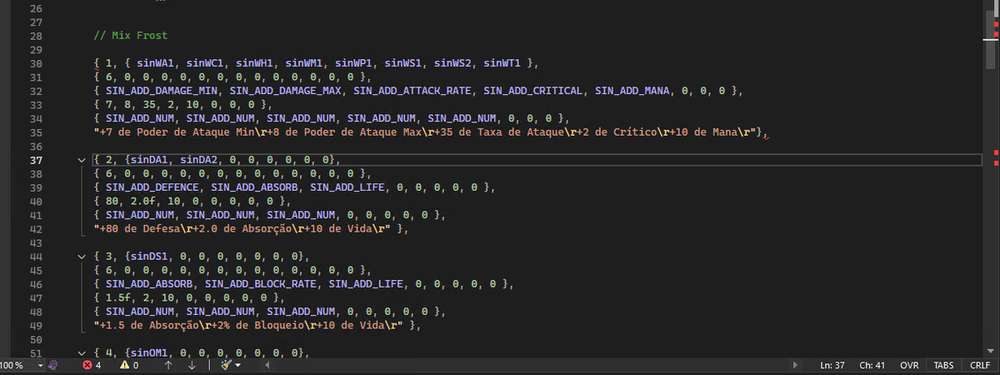Click line number 49 in the margin
The height and width of the screenshot is (375, 1000).
(x=36, y=325)
